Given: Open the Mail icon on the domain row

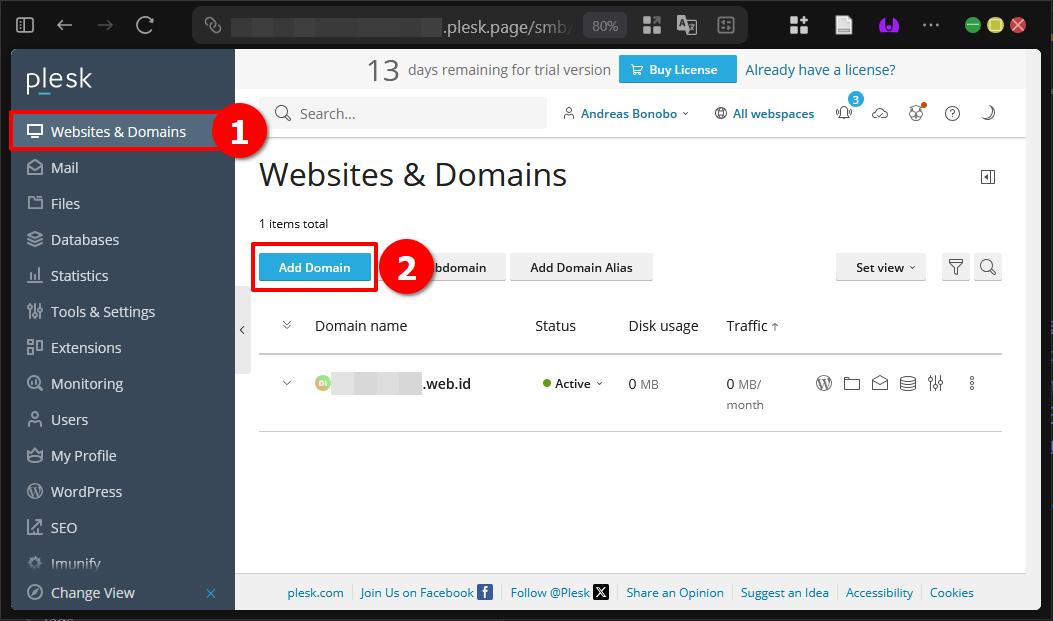Looking at the screenshot, I should coord(879,383).
